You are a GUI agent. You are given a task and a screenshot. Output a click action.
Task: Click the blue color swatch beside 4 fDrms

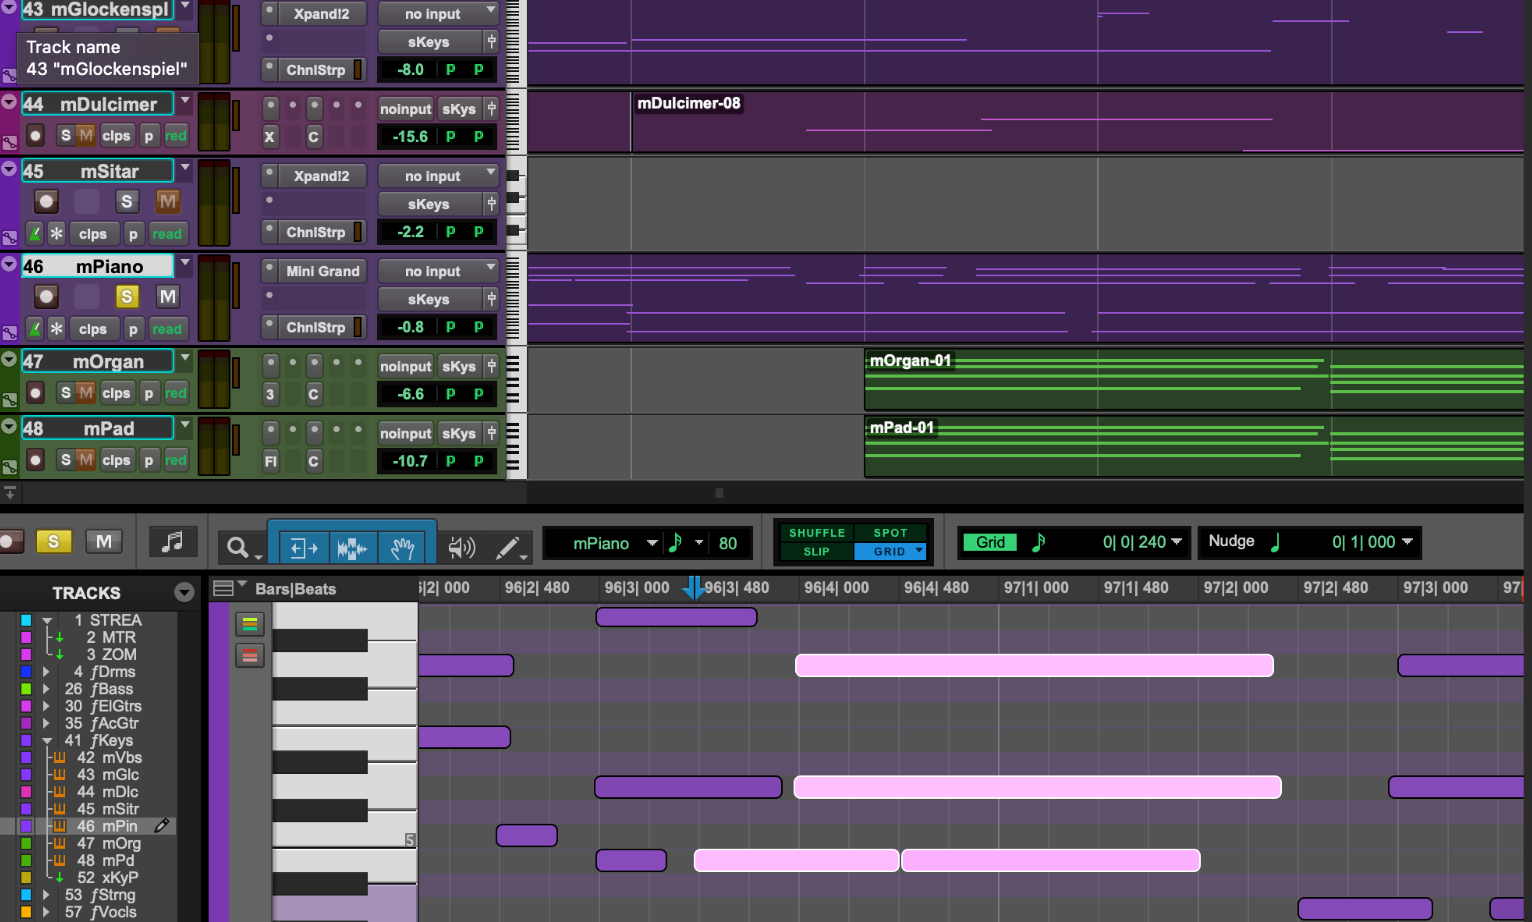click(x=27, y=672)
